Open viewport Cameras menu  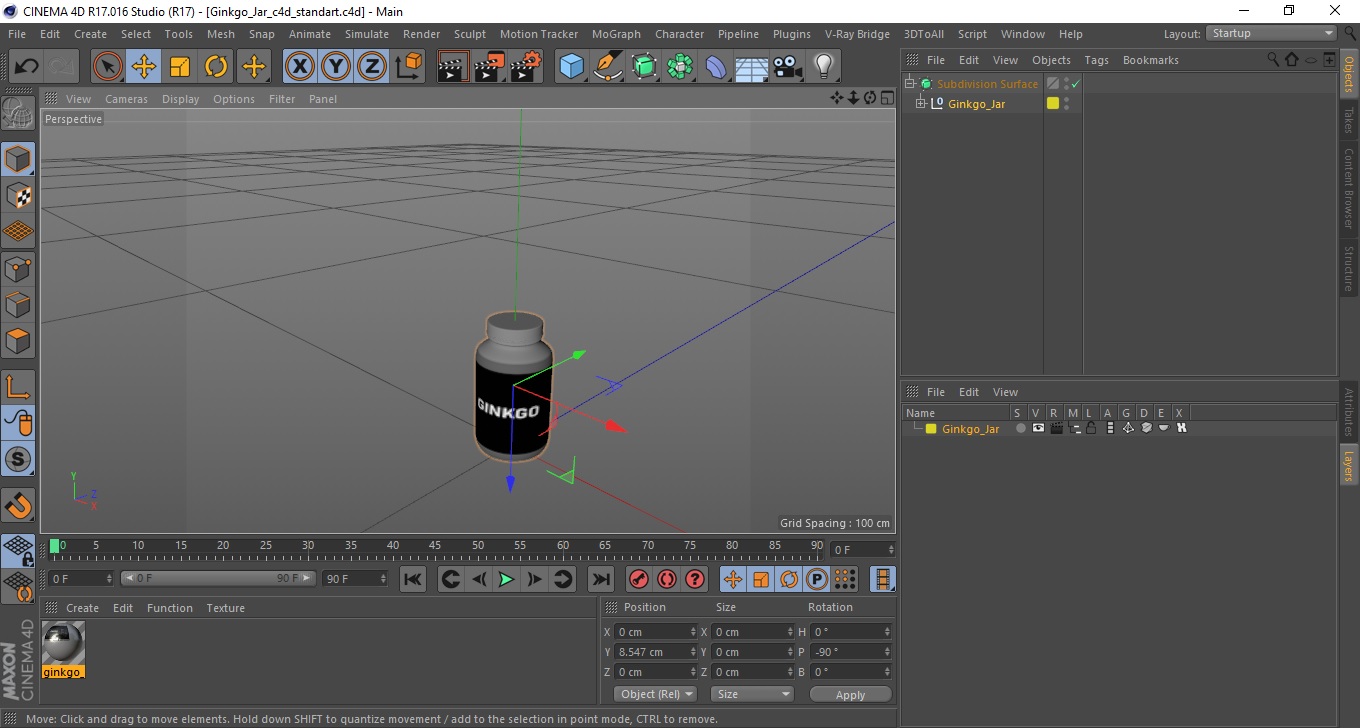point(126,99)
